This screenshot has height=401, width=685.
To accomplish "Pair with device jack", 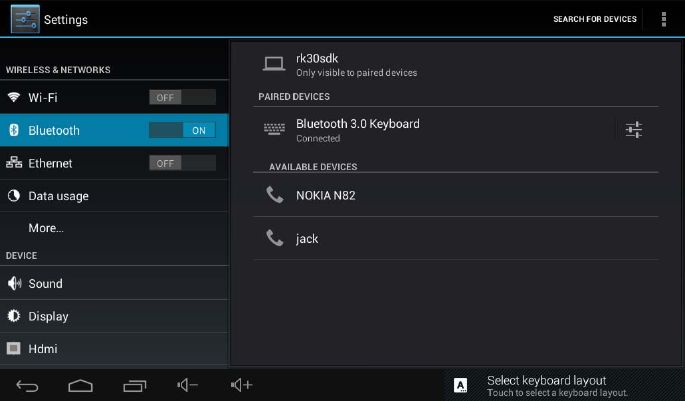I will tap(455, 238).
